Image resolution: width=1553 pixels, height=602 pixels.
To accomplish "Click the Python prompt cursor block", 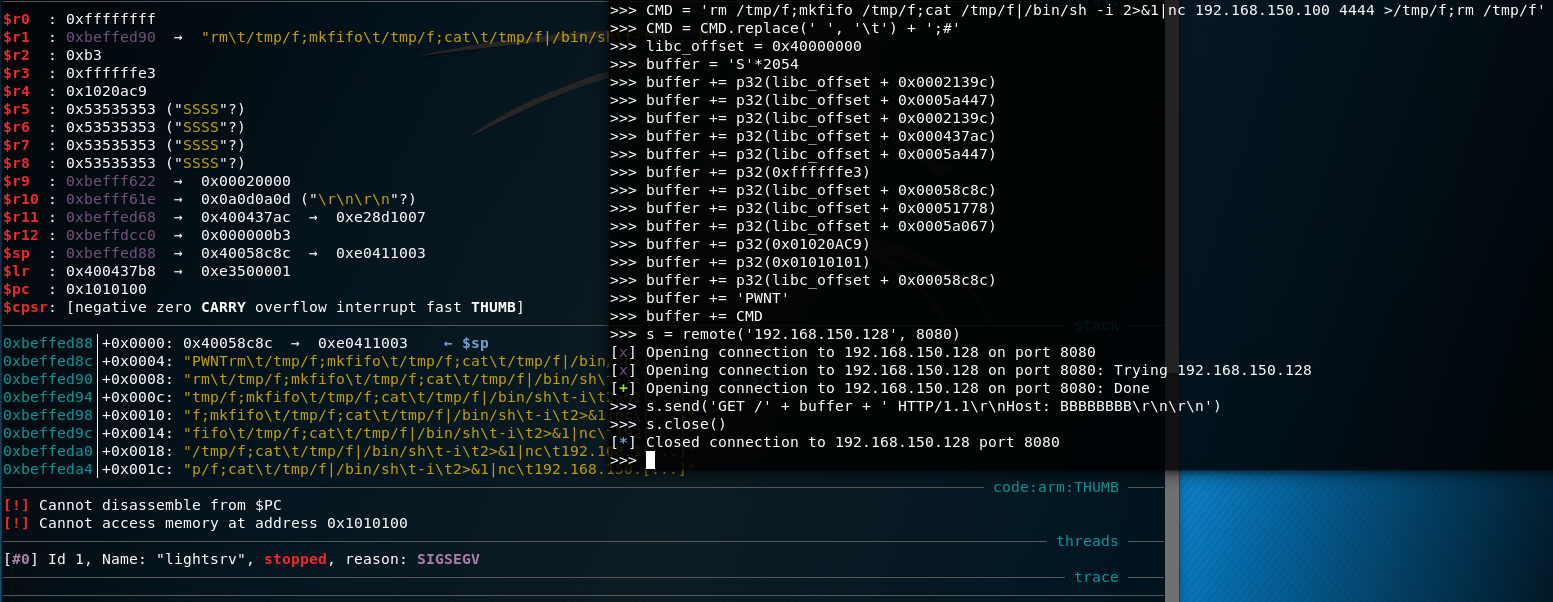I will pyautogui.click(x=650, y=460).
